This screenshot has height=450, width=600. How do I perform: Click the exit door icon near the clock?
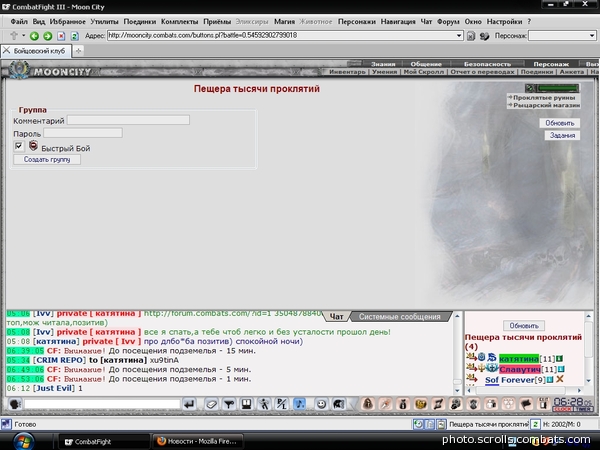click(x=543, y=404)
